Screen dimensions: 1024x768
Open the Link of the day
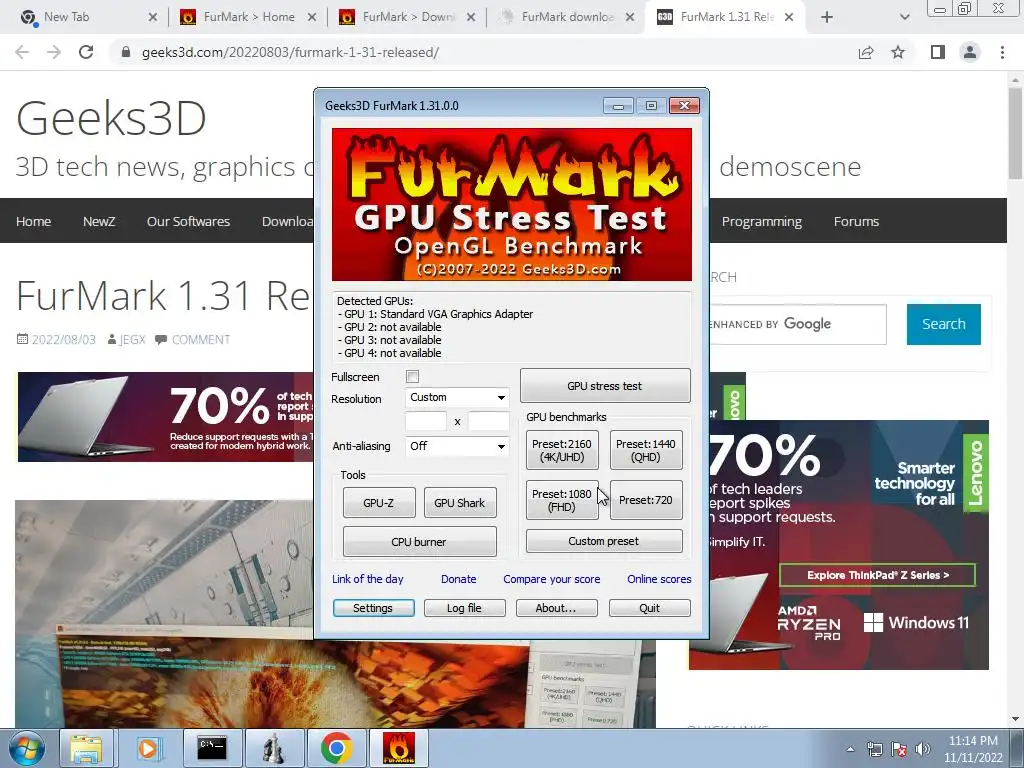tap(368, 579)
